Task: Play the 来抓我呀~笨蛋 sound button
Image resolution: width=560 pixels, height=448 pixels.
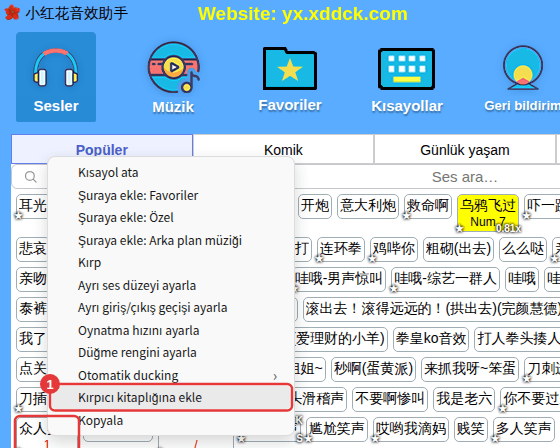Action: point(470,369)
